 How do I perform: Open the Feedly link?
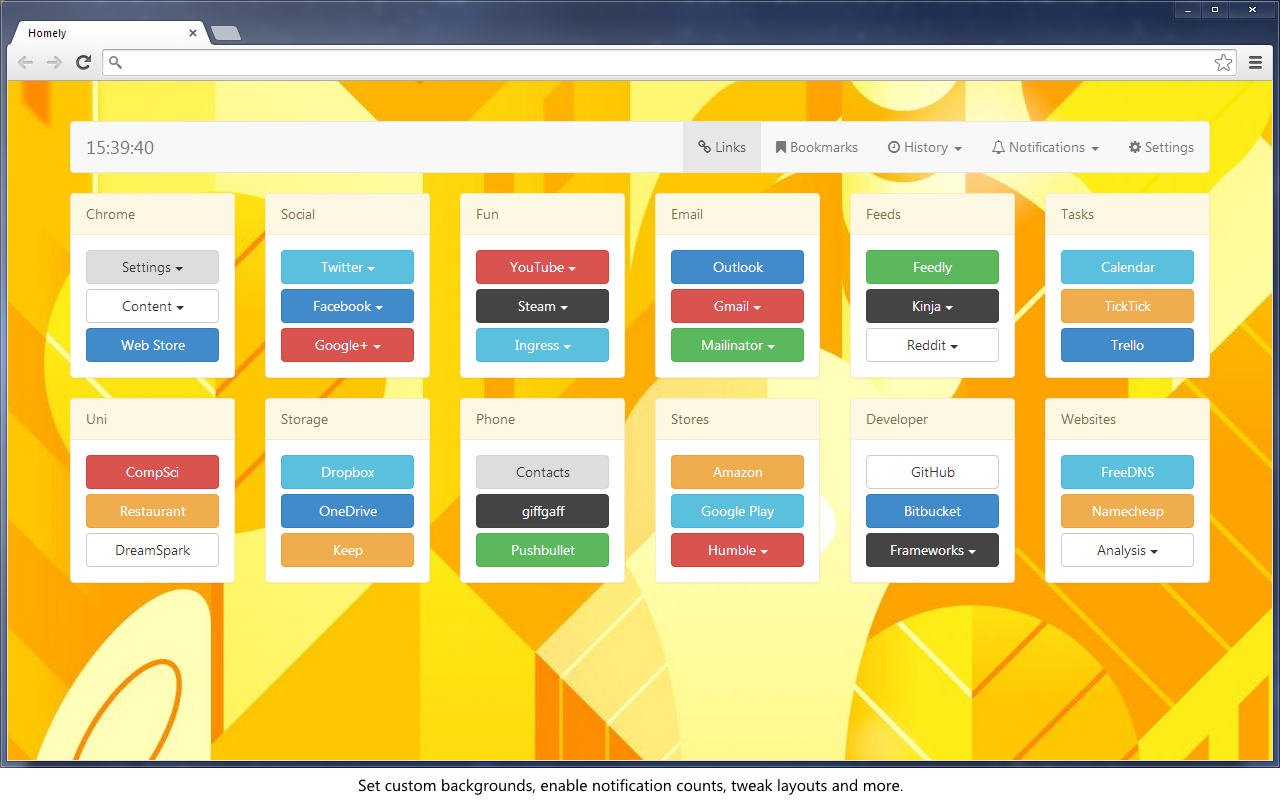pos(932,267)
